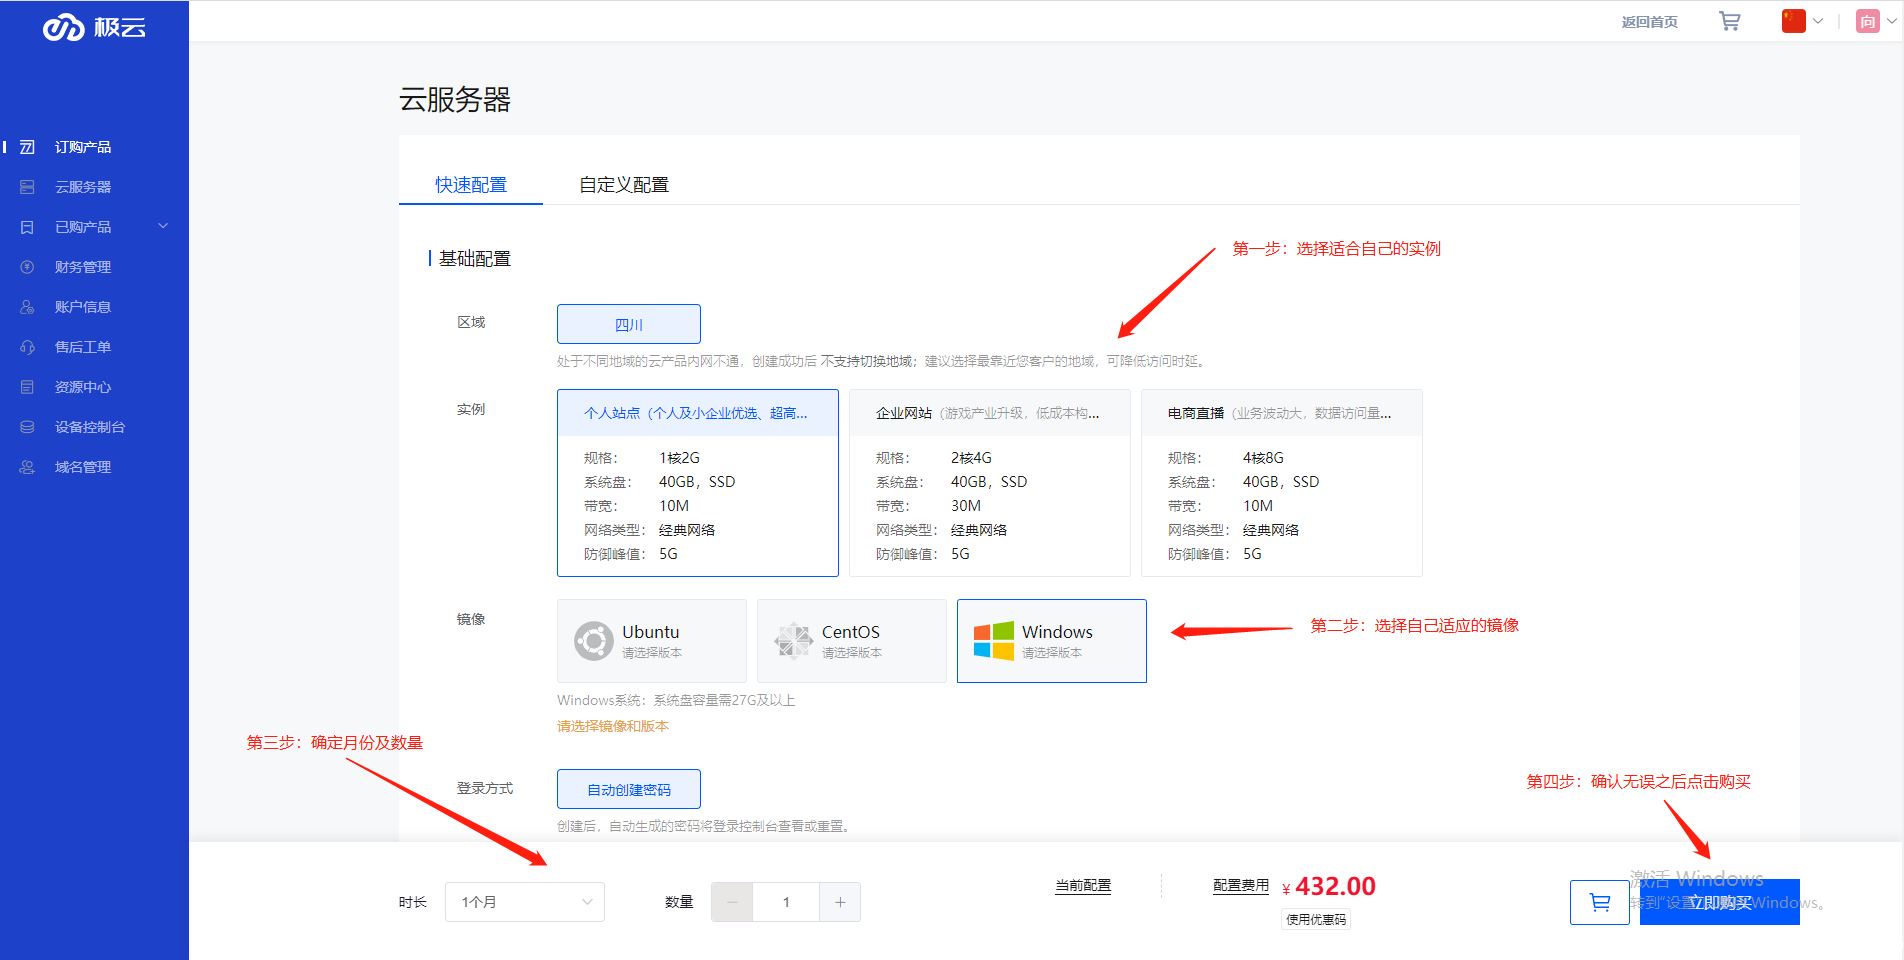Switch to the 自定义配置 tab

[x=624, y=185]
